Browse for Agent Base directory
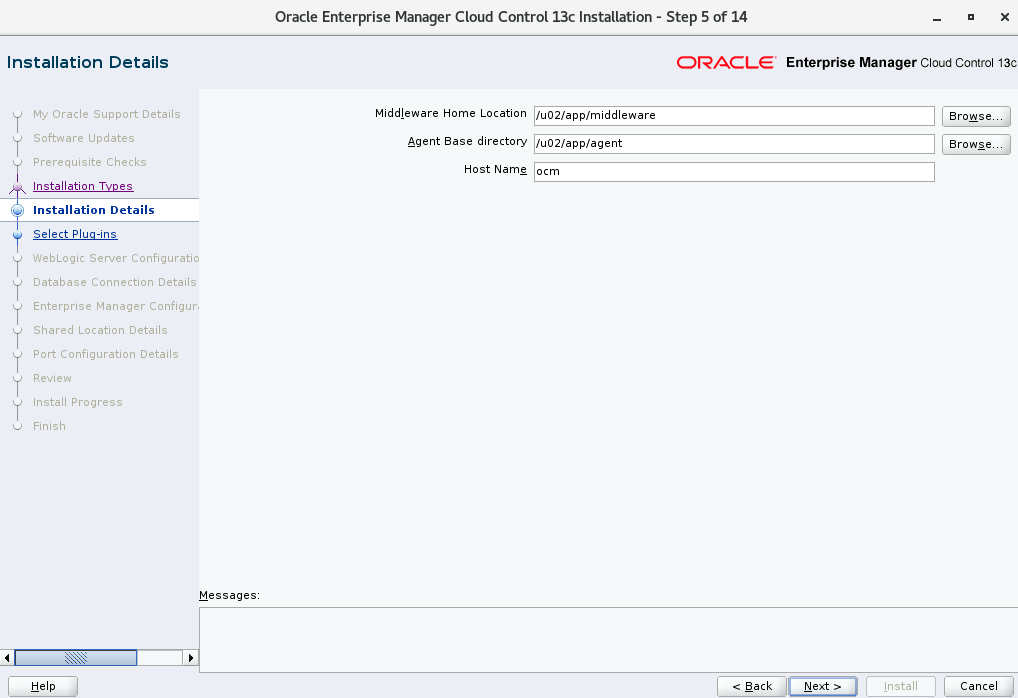Viewport: 1018px width, 698px height. tap(976, 144)
